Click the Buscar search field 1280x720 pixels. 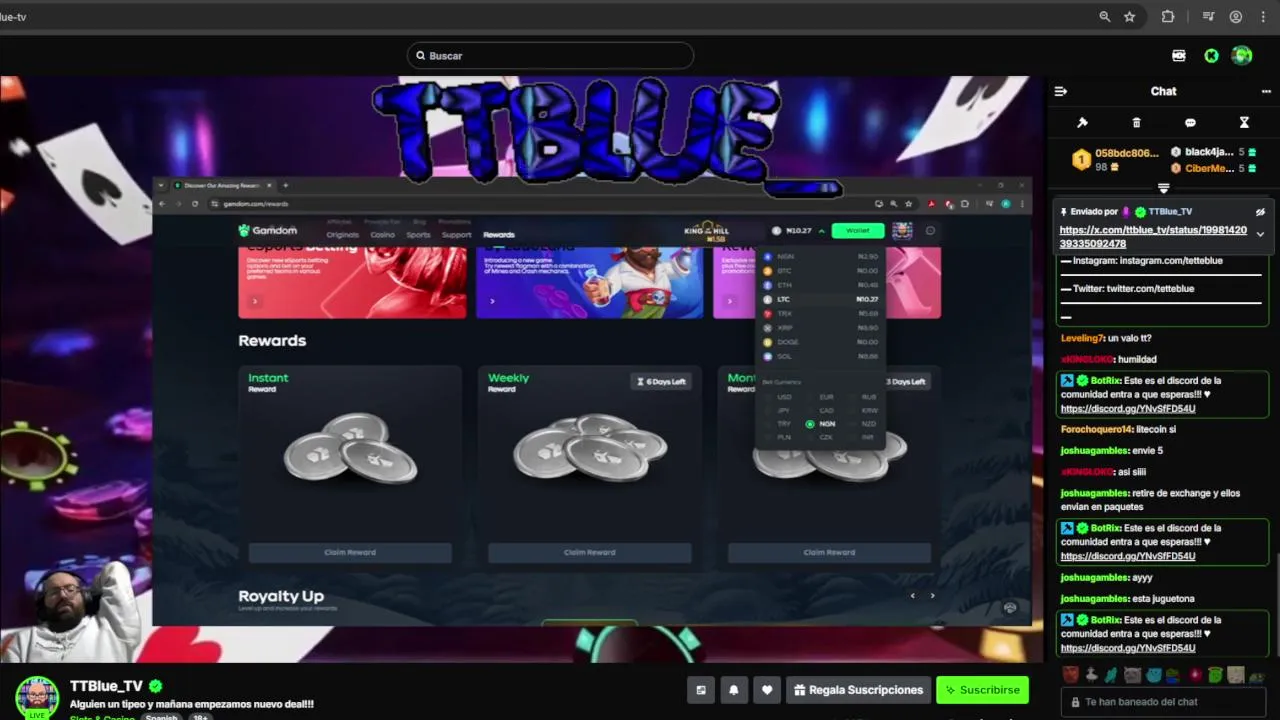[x=550, y=56]
